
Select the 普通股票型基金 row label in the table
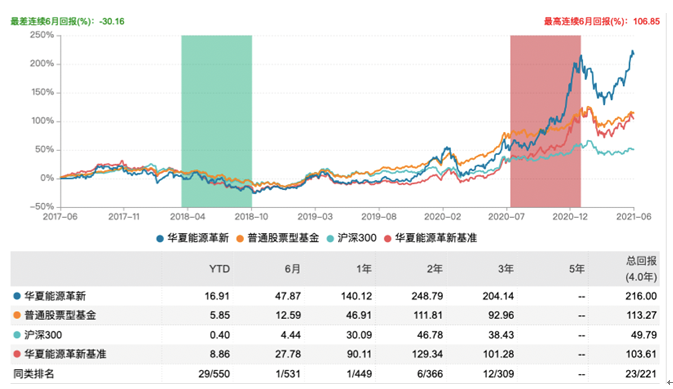pos(60,315)
